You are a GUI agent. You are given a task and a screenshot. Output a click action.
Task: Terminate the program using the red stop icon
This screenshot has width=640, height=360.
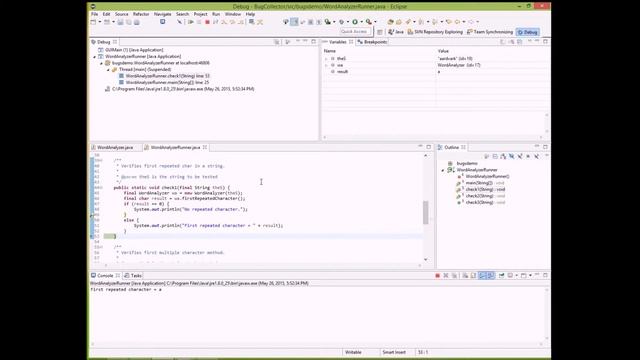(207, 22)
